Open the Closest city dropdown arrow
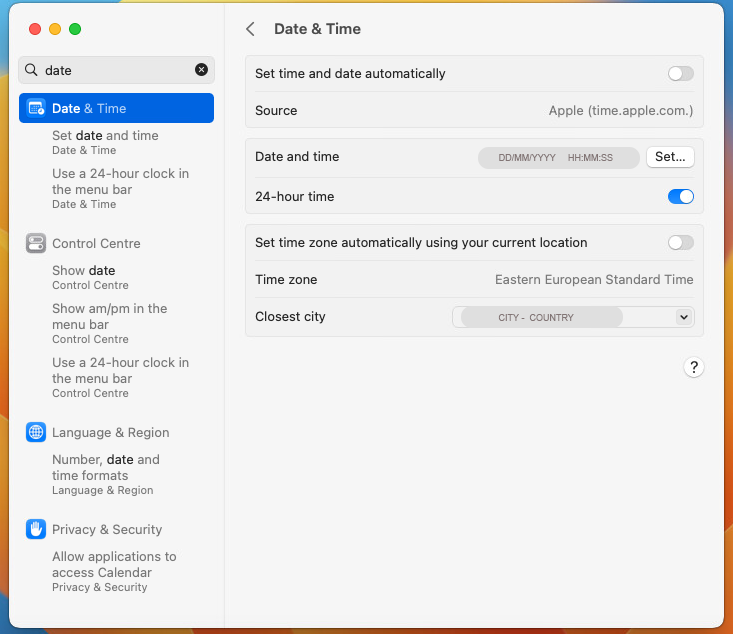733x634 pixels. (x=684, y=317)
